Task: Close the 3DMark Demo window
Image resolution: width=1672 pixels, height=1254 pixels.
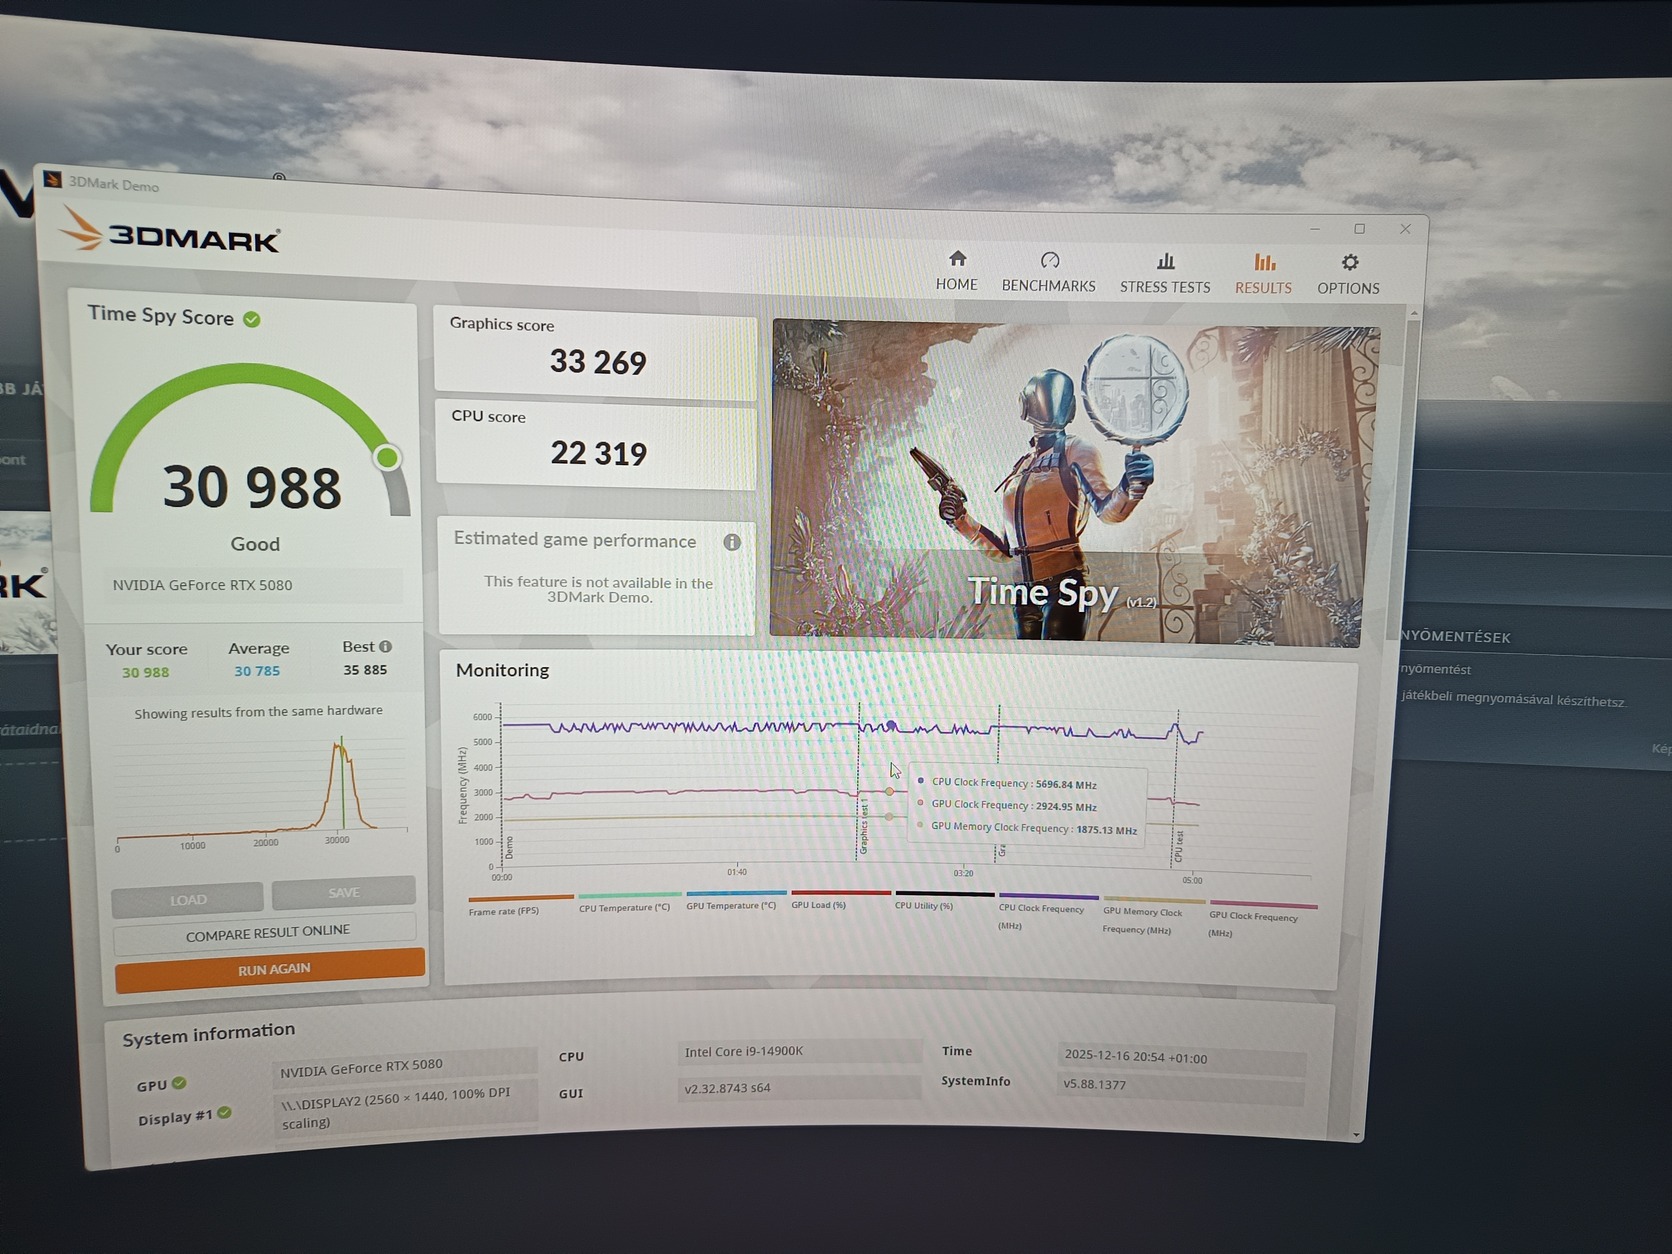Action: pos(1405,229)
